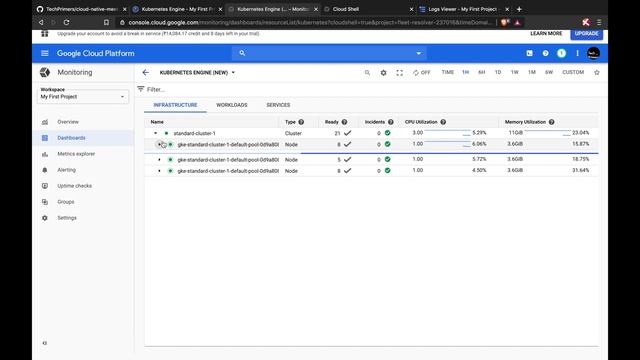The height and width of the screenshot is (360, 640).
Task: Open the hamburger navigation menu
Action: coord(44,53)
